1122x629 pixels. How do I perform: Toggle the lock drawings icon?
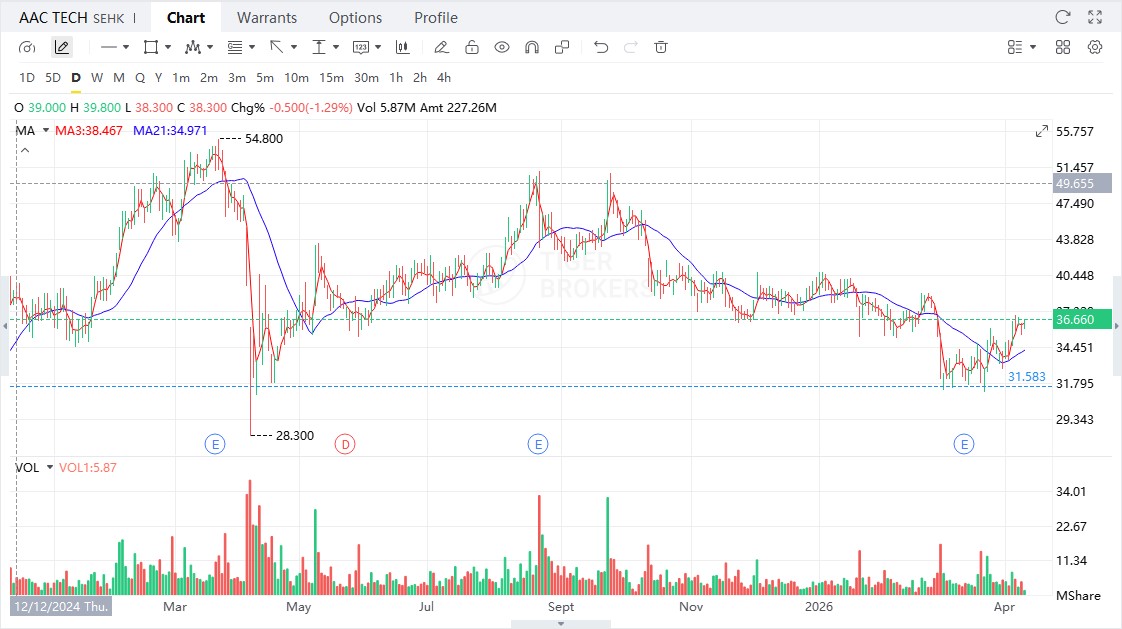pos(472,47)
